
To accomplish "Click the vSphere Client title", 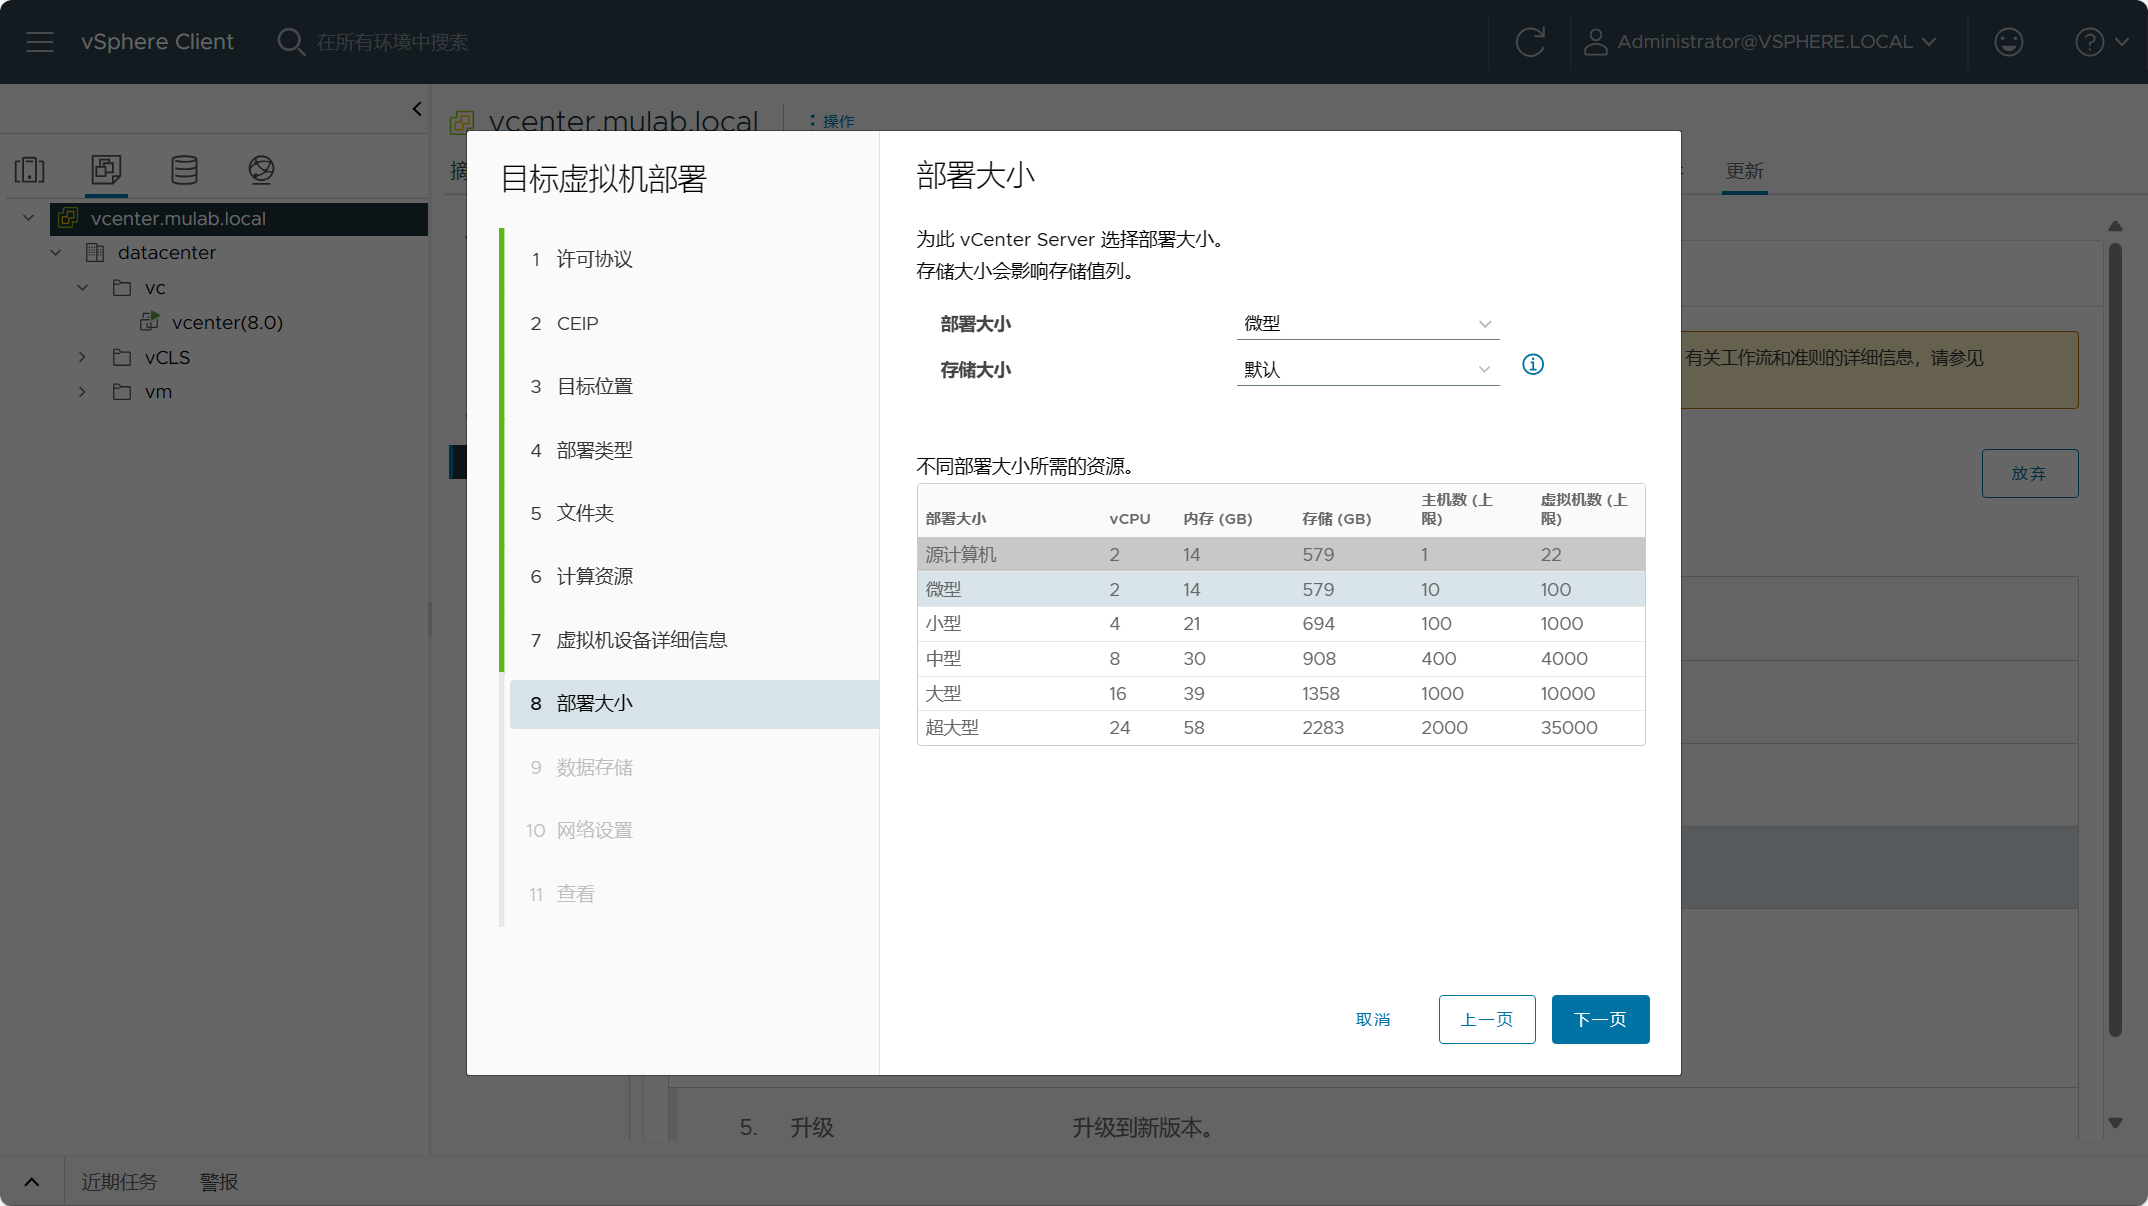I will [x=157, y=42].
